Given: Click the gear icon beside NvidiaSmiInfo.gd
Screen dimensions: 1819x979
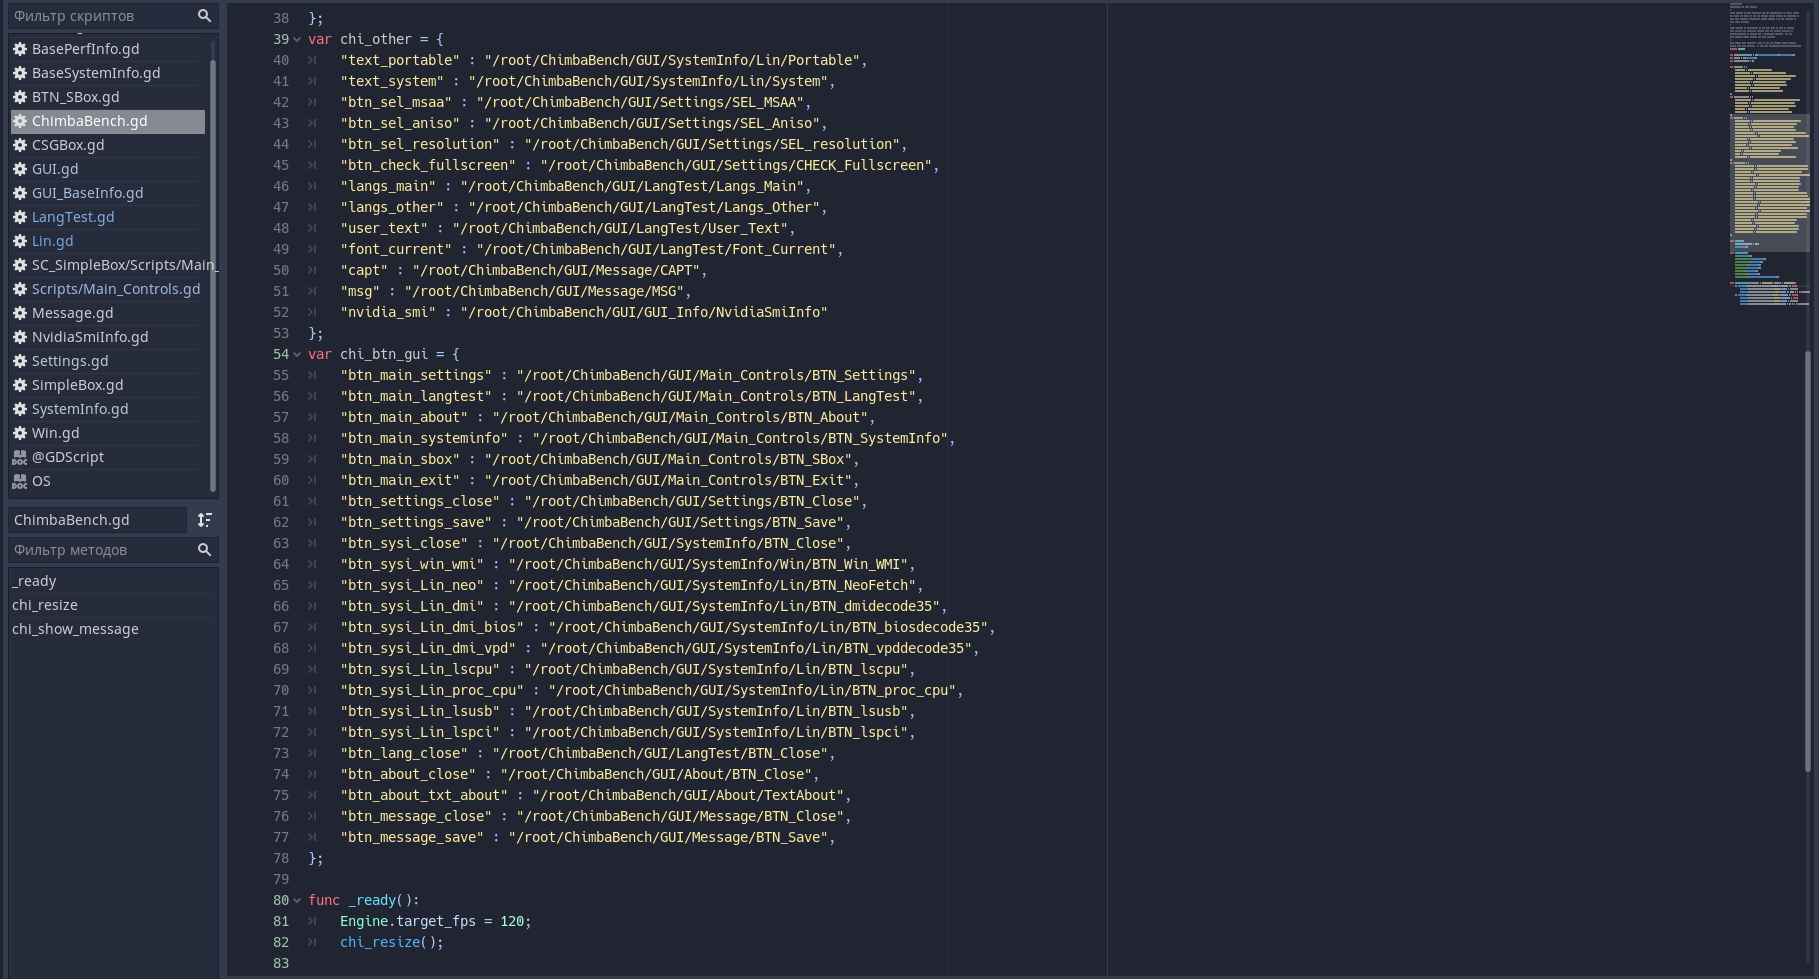Looking at the screenshot, I should (20, 337).
